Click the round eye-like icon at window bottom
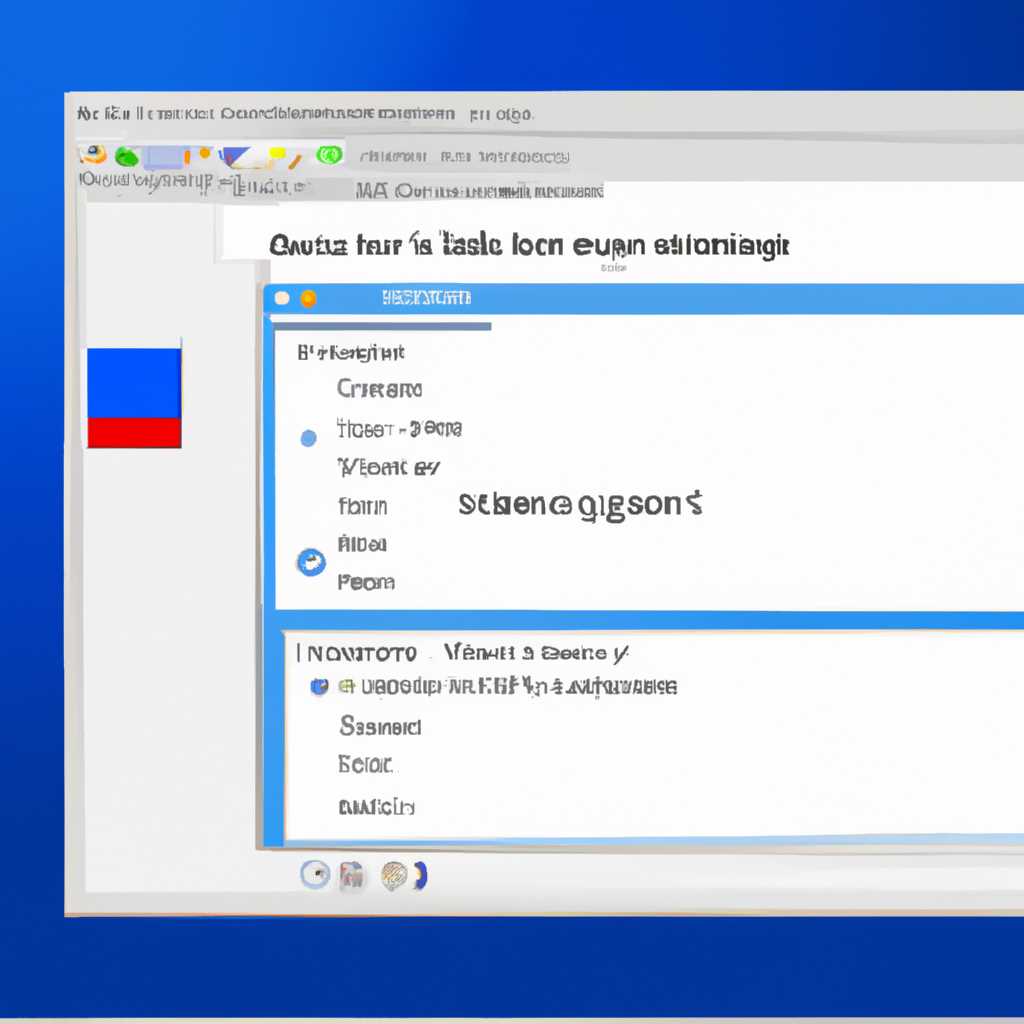 (315, 874)
